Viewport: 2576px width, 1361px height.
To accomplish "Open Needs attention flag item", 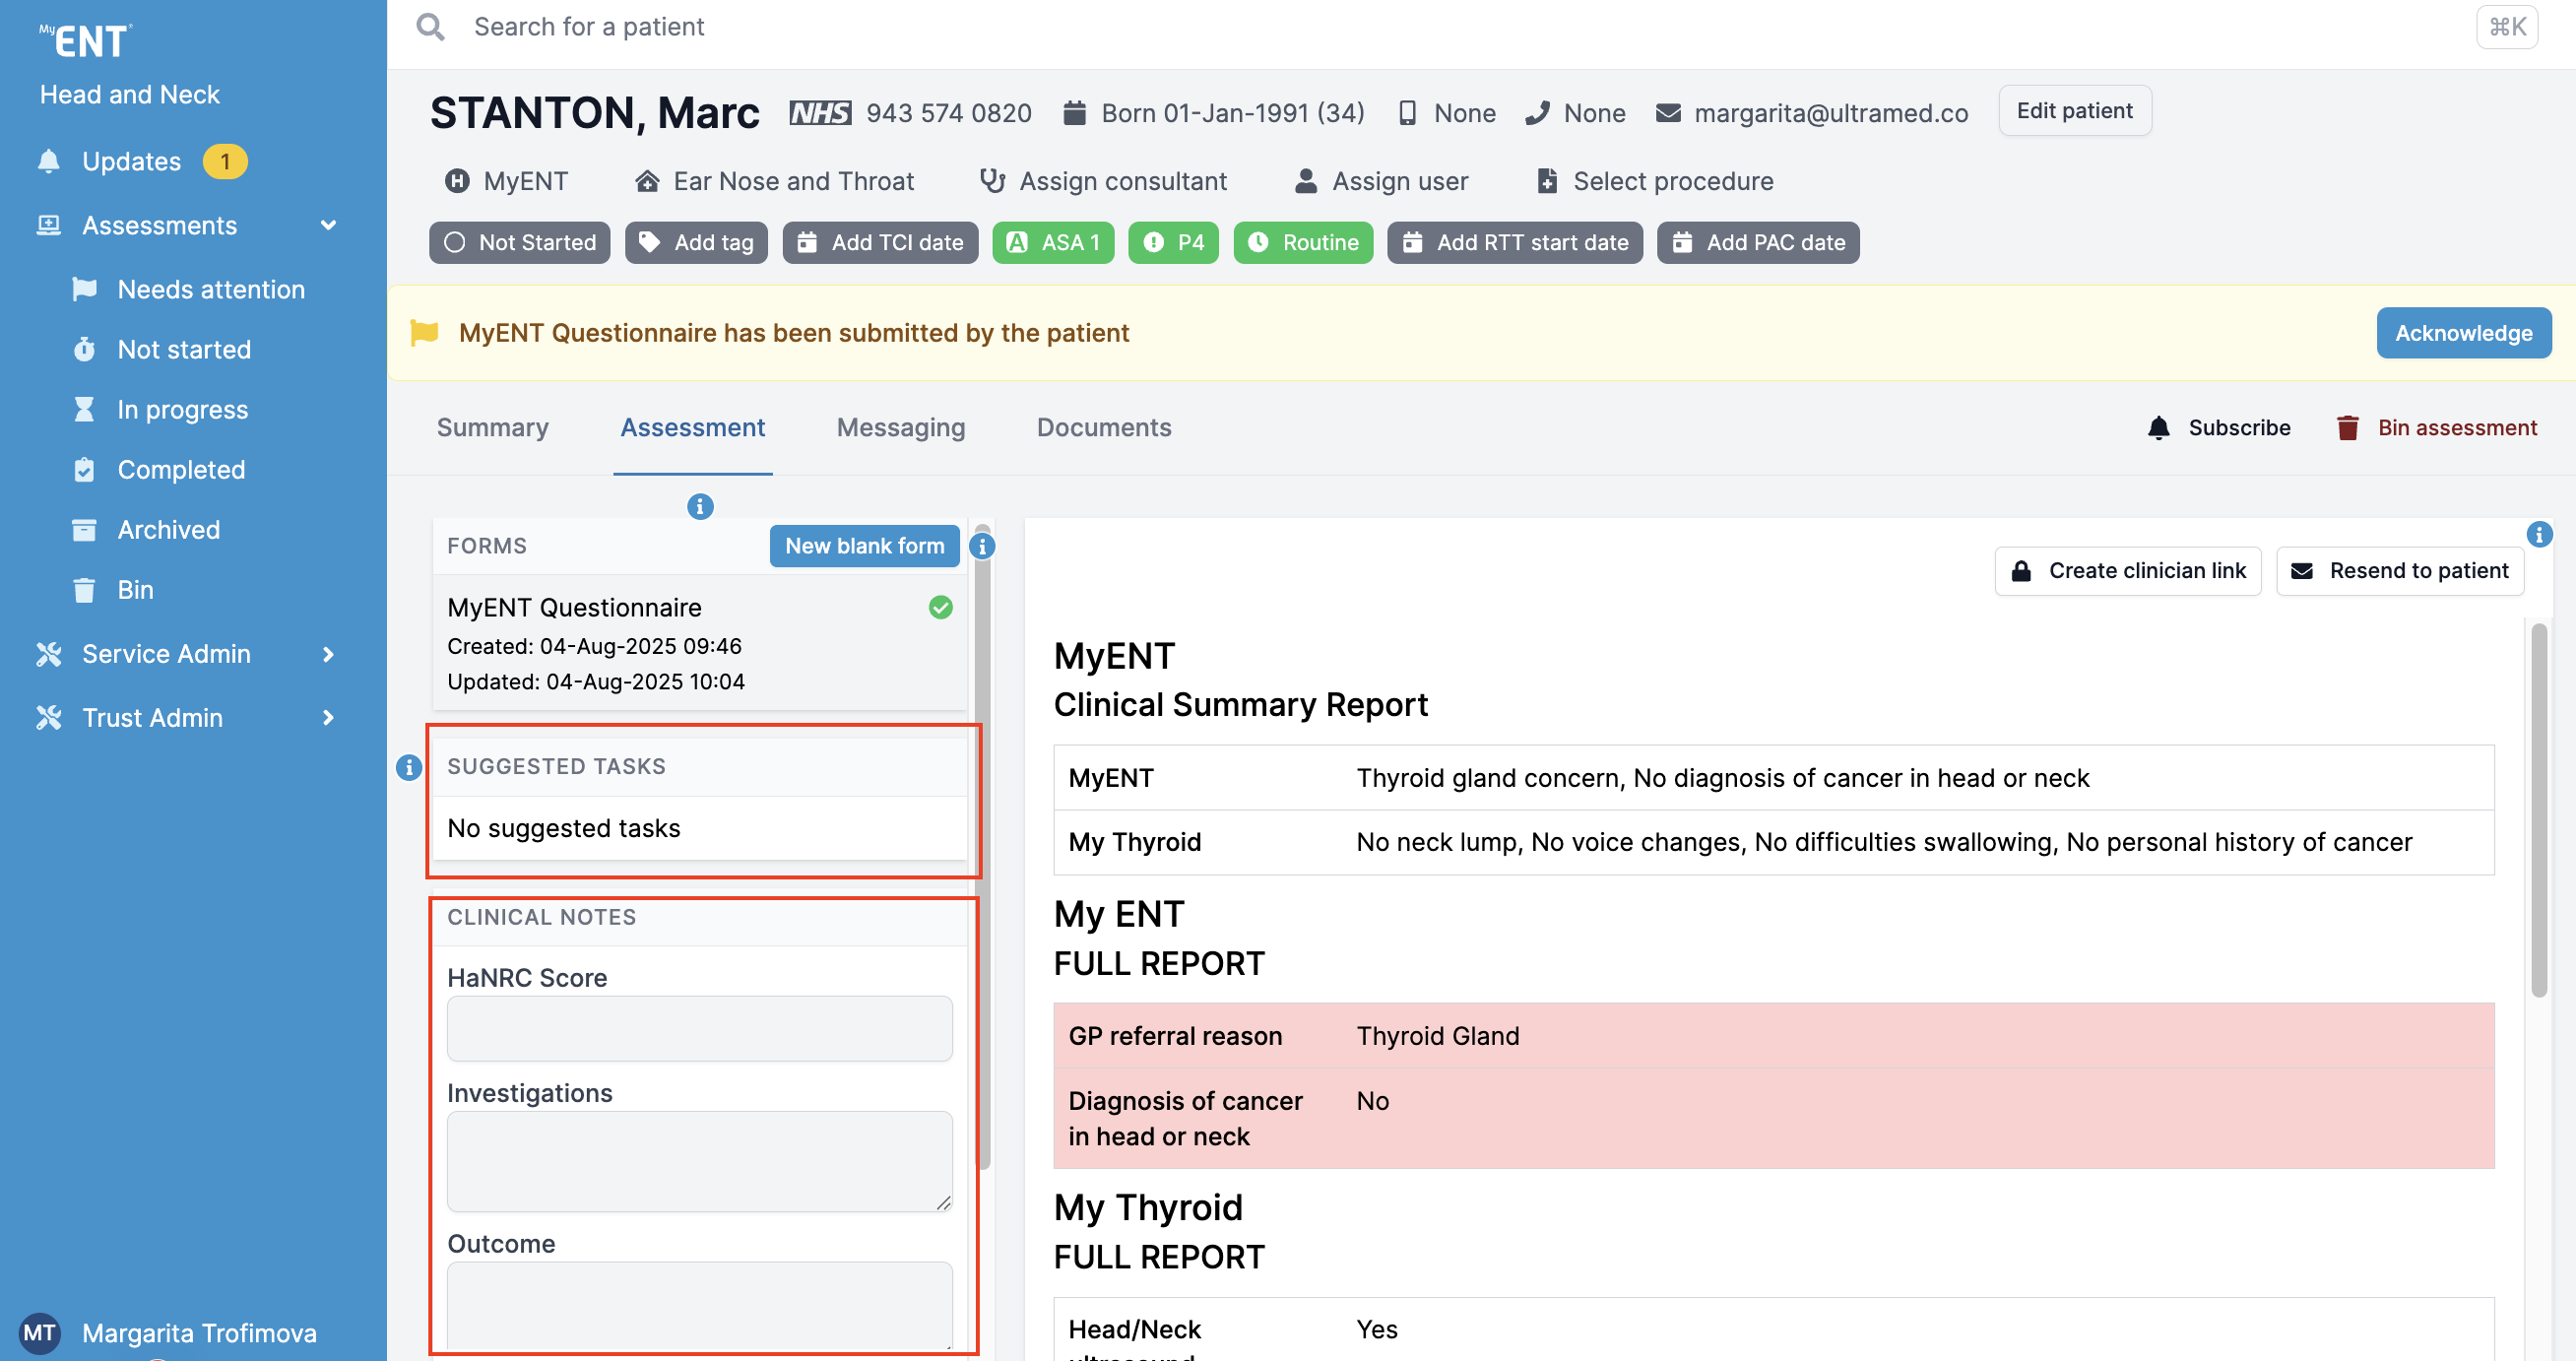I will tap(210, 290).
